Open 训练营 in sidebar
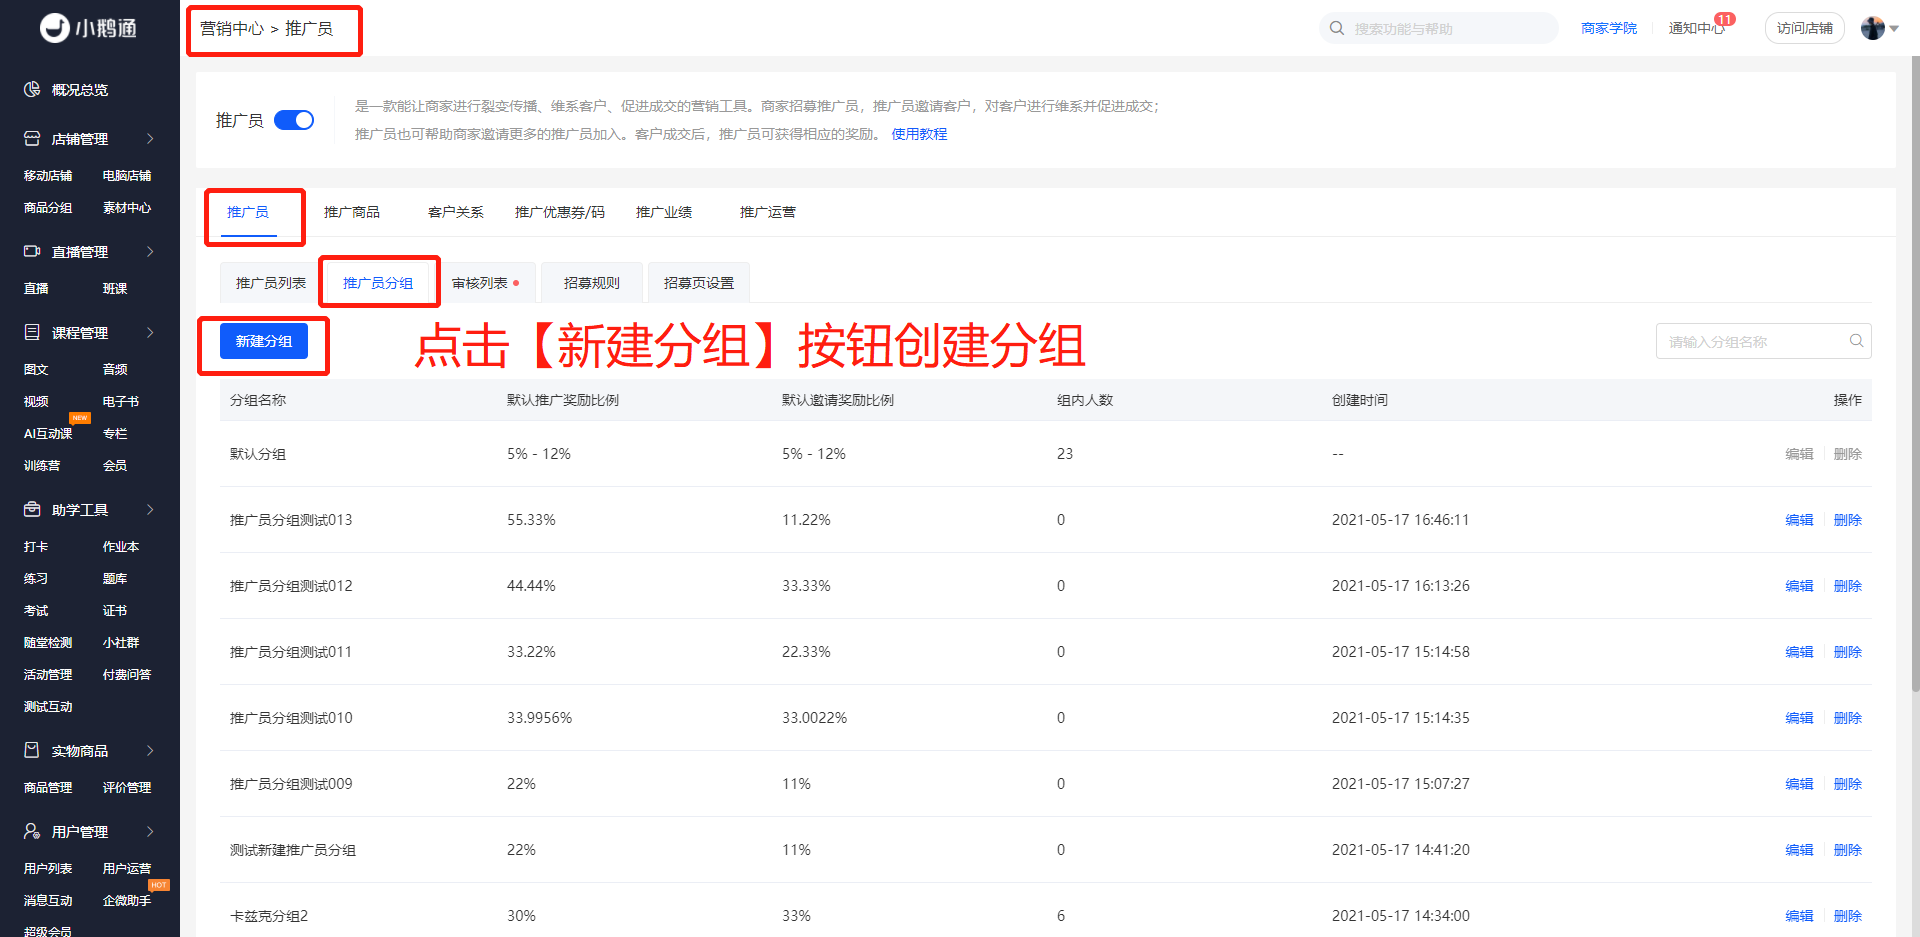This screenshot has width=1920, height=937. (42, 465)
